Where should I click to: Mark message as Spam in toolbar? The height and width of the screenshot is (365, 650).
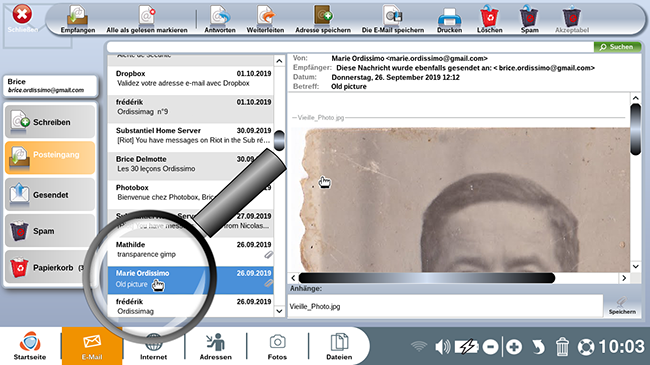[529, 19]
